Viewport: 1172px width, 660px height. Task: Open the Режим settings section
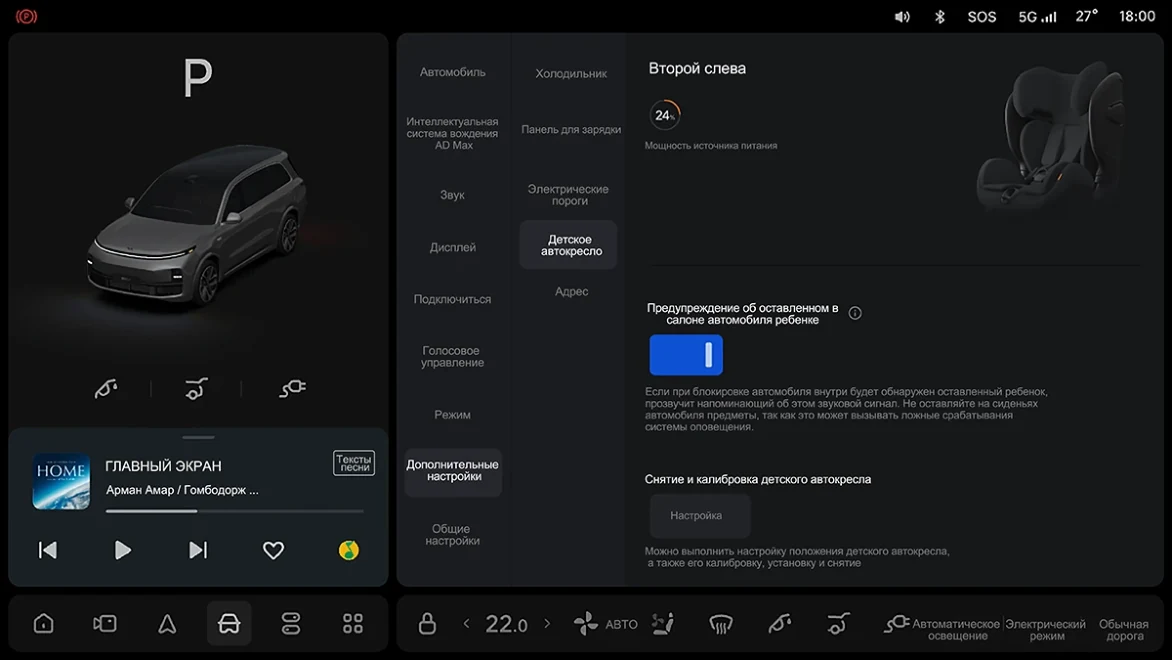click(x=452, y=415)
